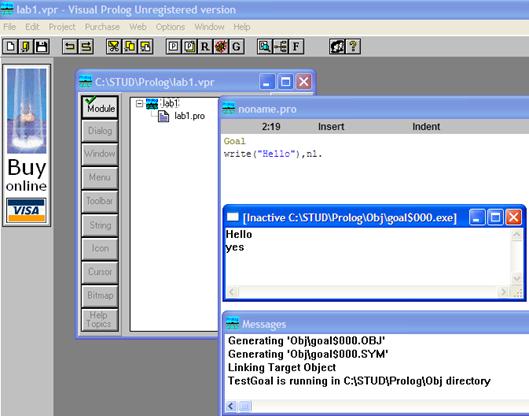Click the magnifier browse toolbar icon
The height and width of the screenshot is (416, 529).
tap(265, 47)
